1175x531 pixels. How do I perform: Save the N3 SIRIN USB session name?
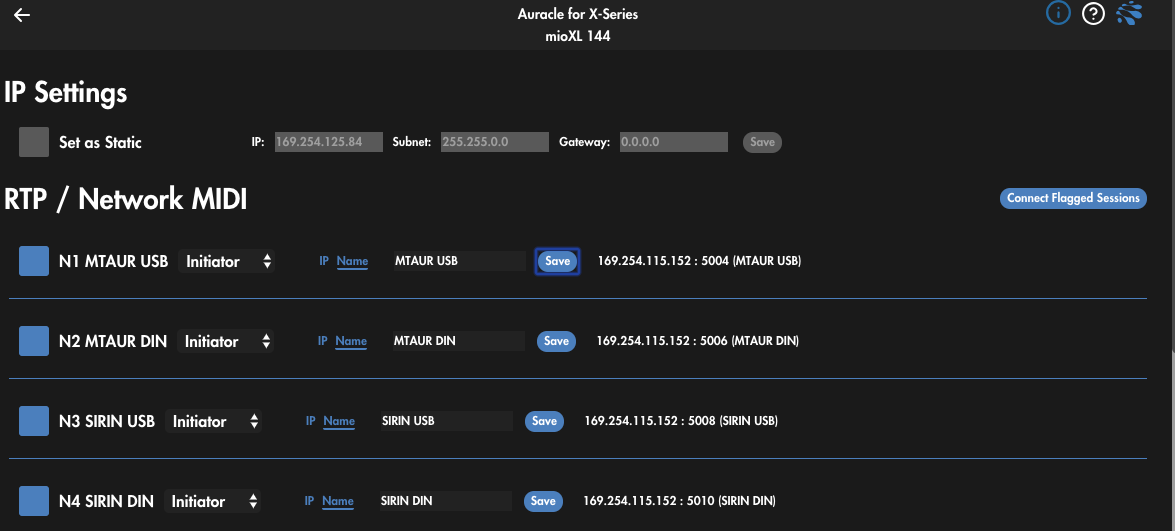click(544, 421)
